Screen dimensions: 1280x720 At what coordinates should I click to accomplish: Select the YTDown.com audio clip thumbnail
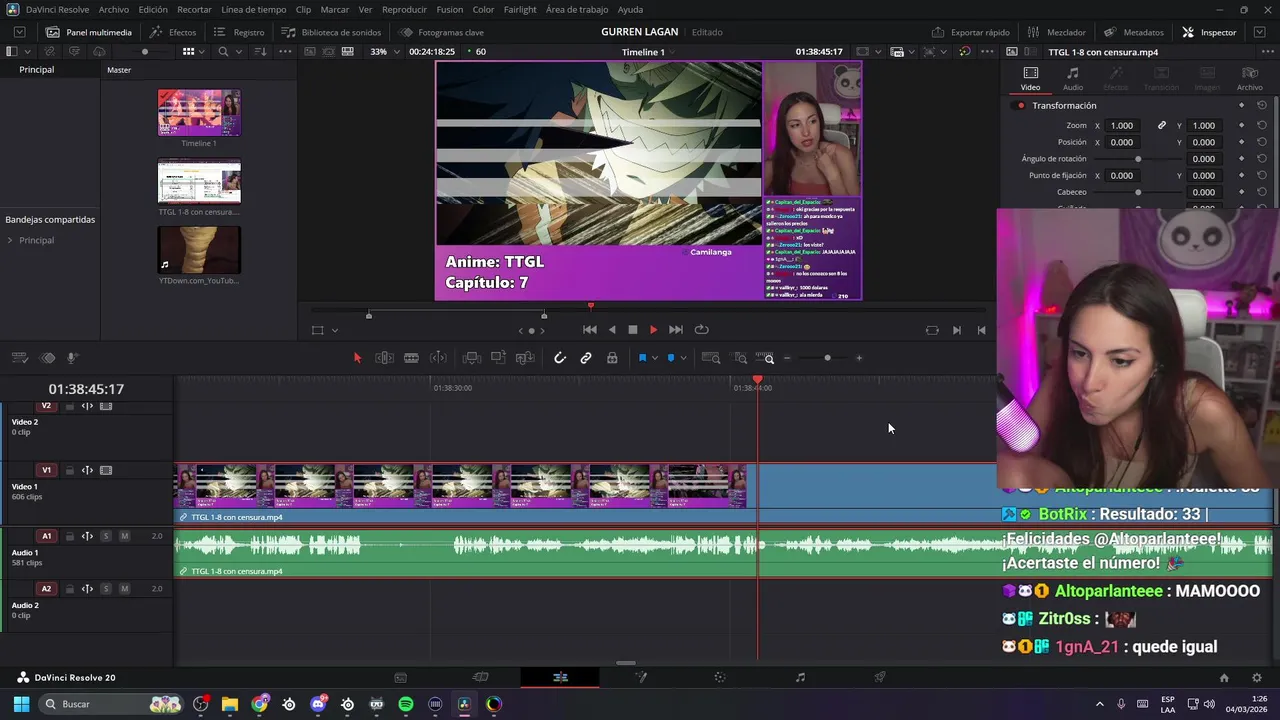tap(199, 250)
